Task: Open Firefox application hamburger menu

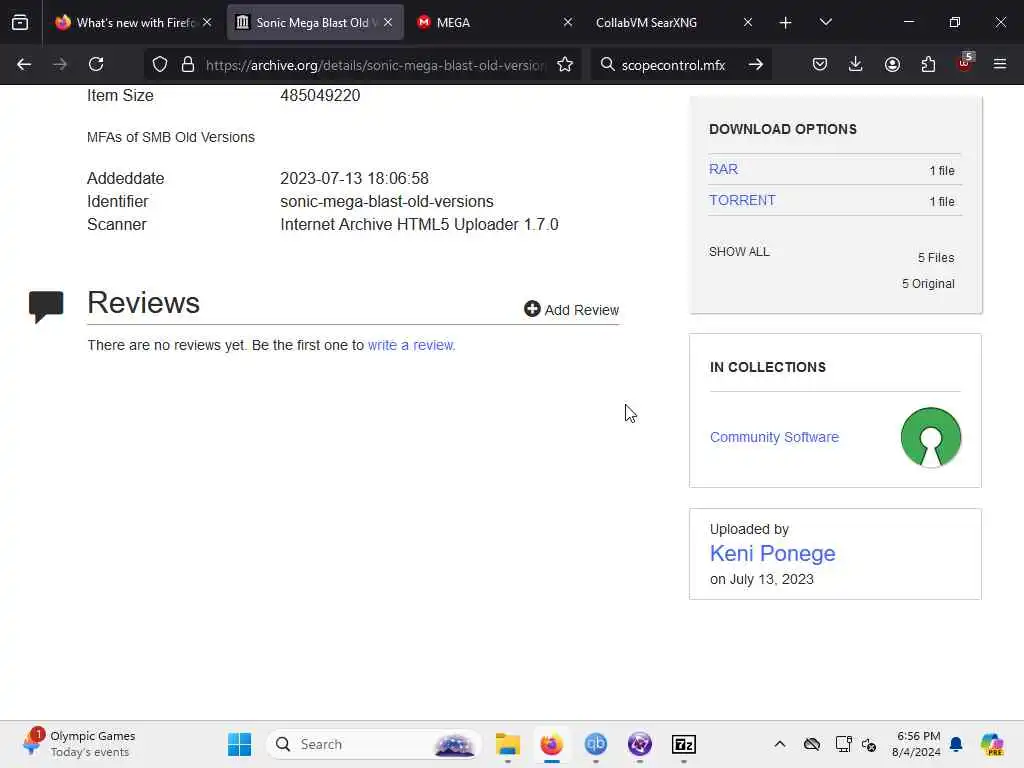Action: [1000, 64]
